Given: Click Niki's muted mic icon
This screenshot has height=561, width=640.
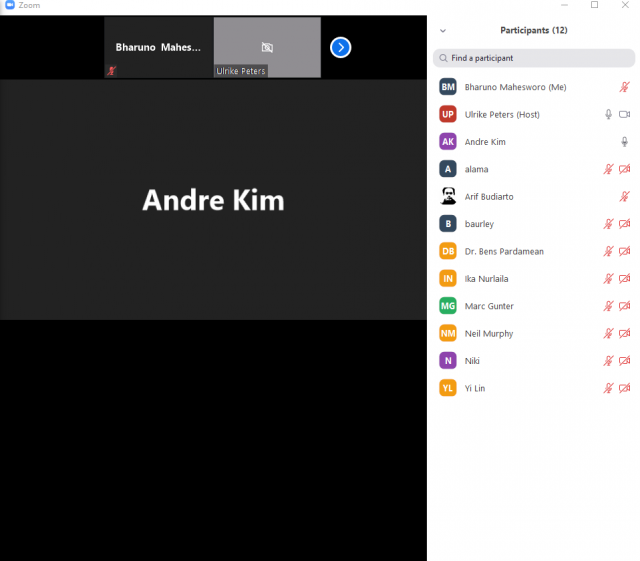Looking at the screenshot, I should coord(608,361).
